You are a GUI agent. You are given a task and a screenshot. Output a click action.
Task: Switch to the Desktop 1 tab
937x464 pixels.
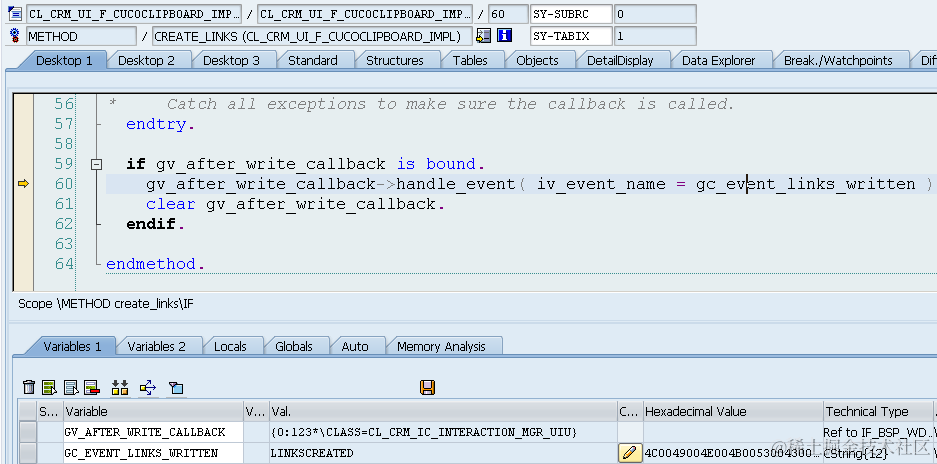pos(63,60)
